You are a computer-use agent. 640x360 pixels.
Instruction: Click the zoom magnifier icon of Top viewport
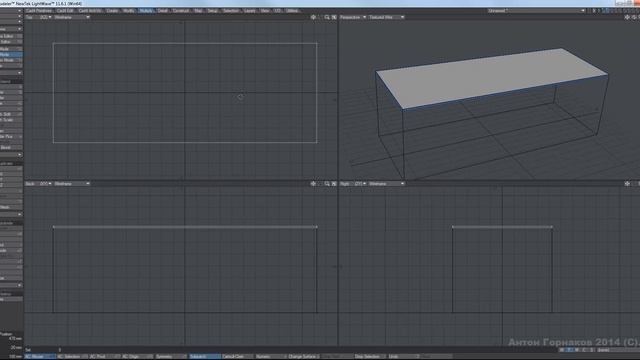(327, 18)
